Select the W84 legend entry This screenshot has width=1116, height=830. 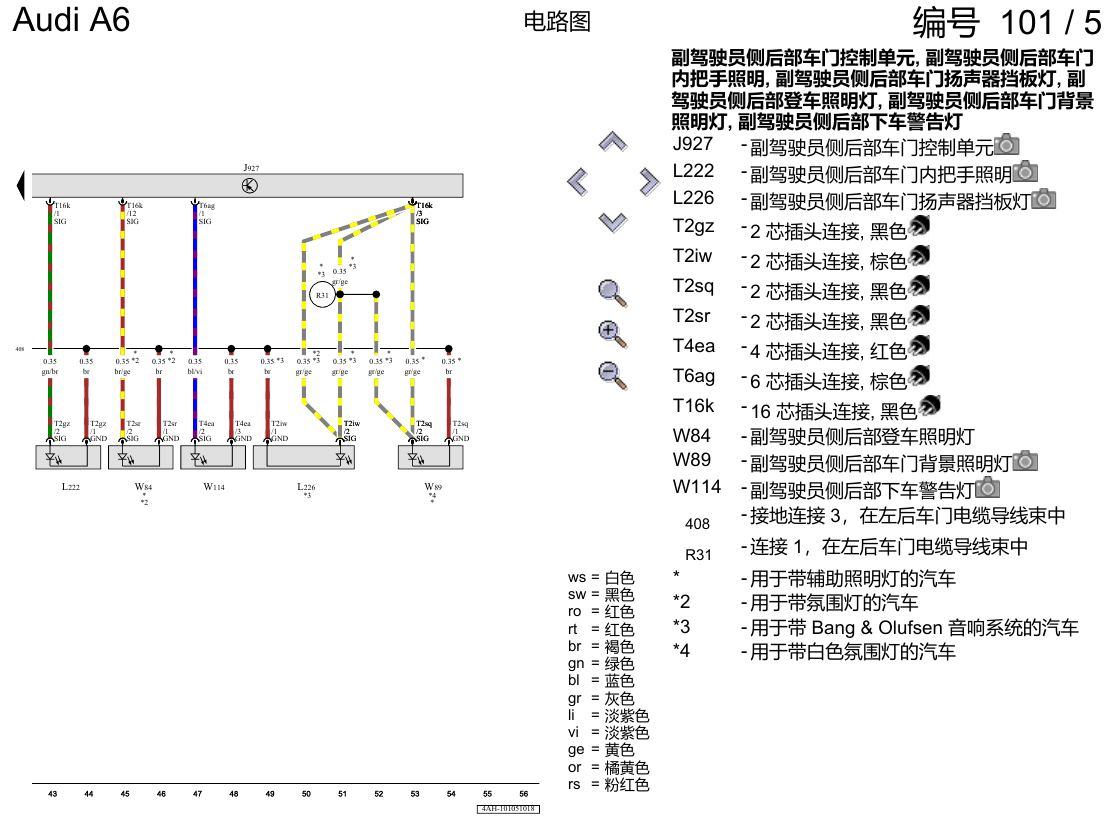point(823,436)
